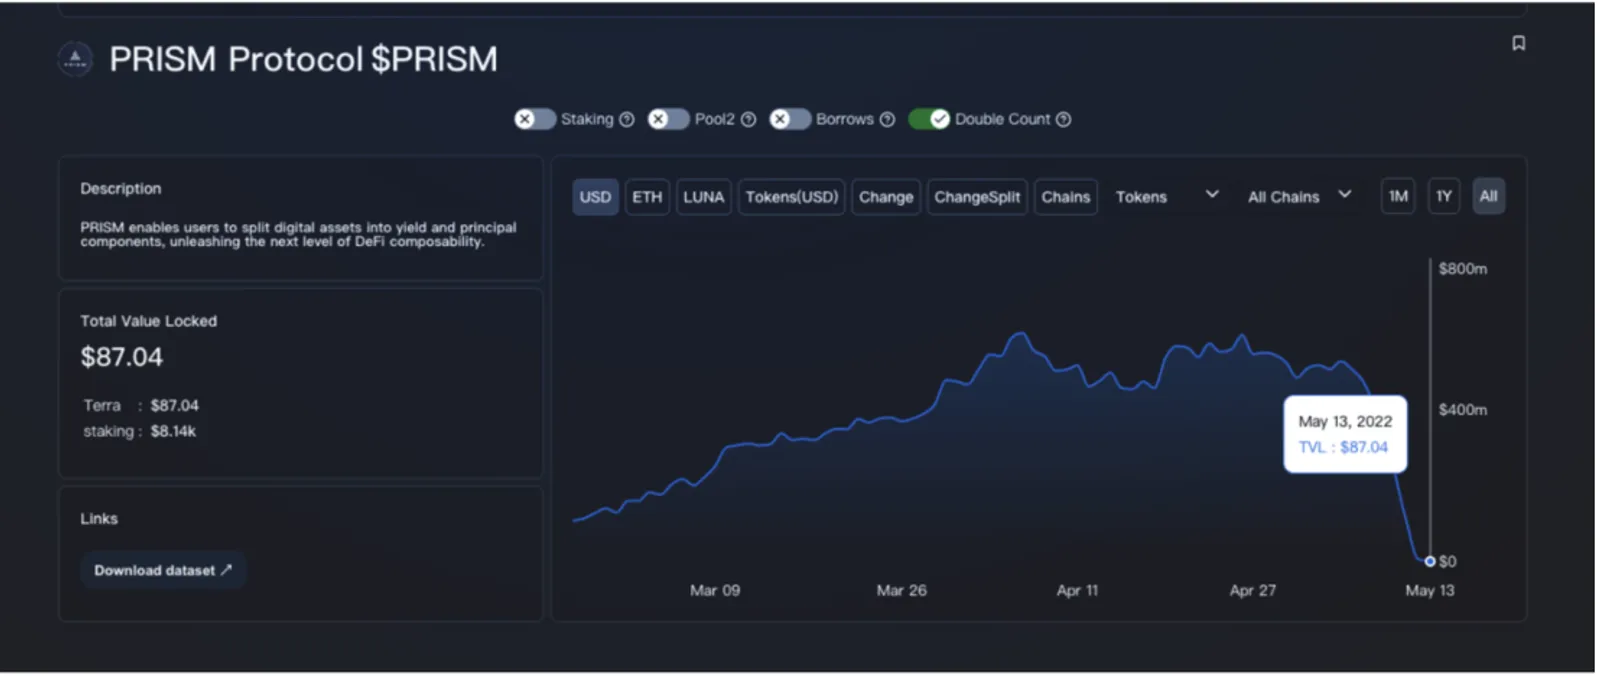1600x676 pixels.
Task: Open the Borrows help question-mark icon
Action: click(887, 119)
